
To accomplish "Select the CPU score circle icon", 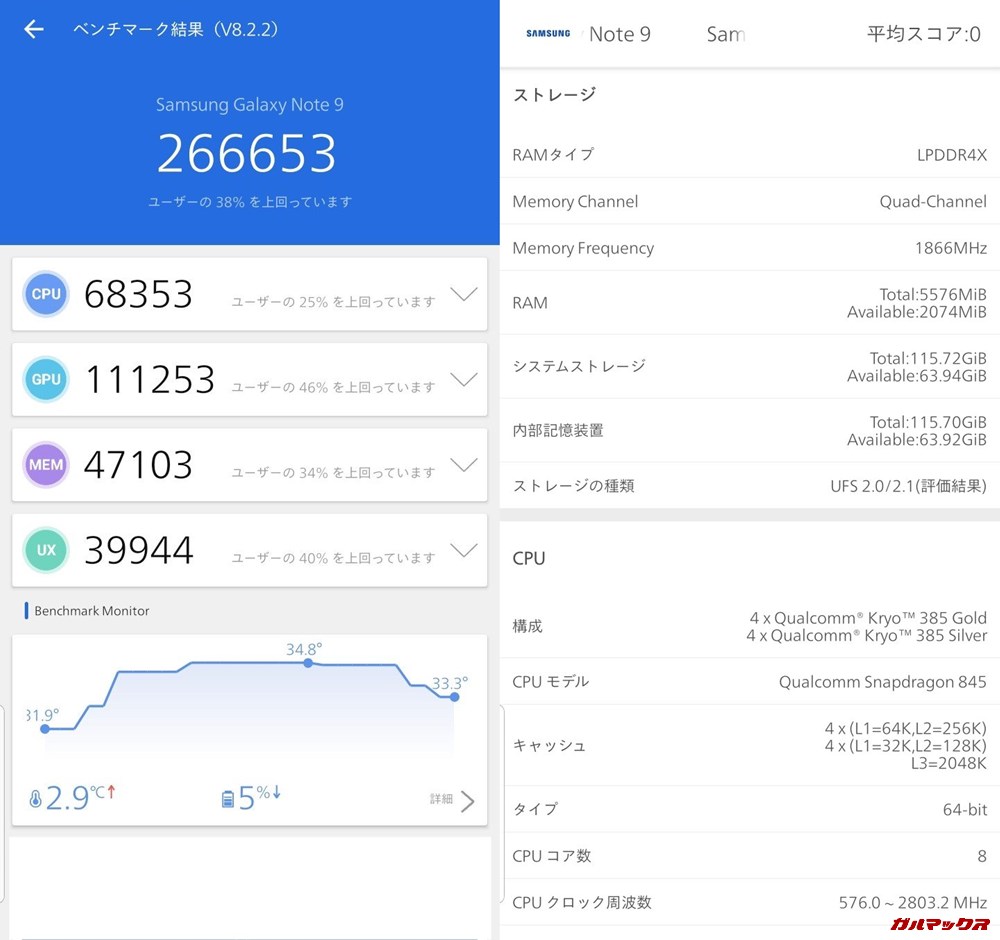I will [45, 294].
